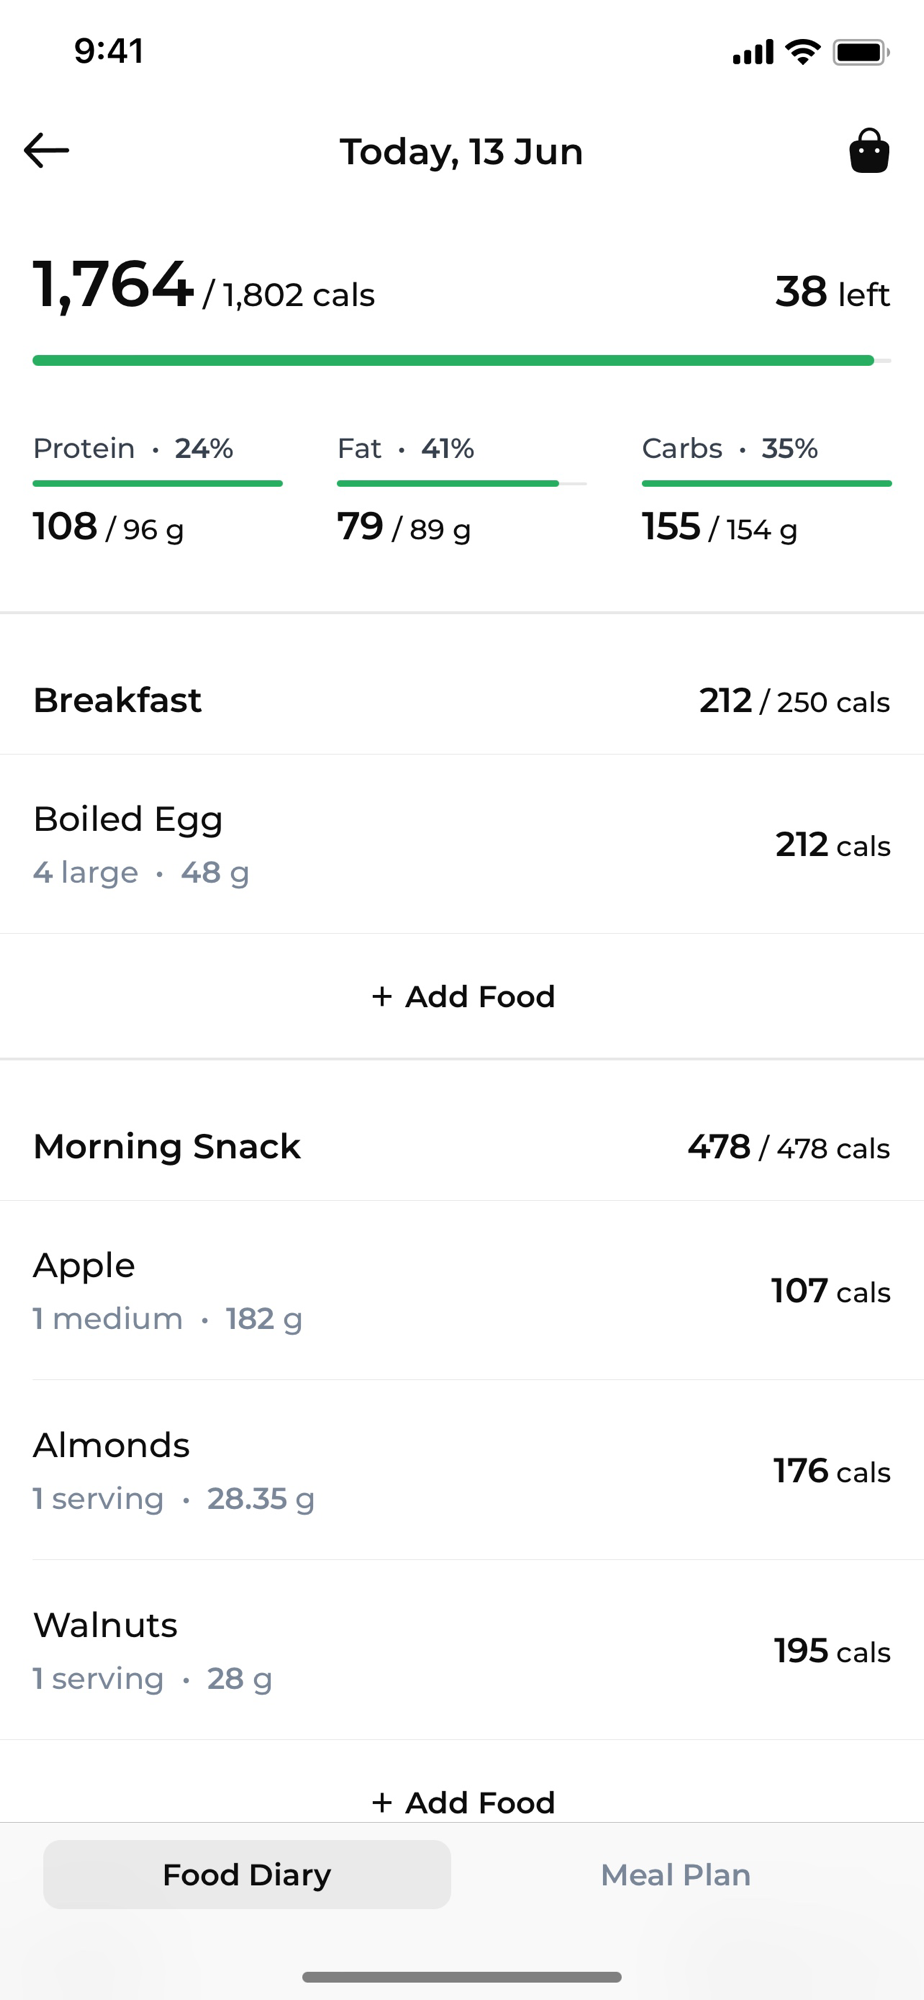The image size is (924, 2000).
Task: Open the Walnuts food entry
Action: click(x=462, y=1650)
